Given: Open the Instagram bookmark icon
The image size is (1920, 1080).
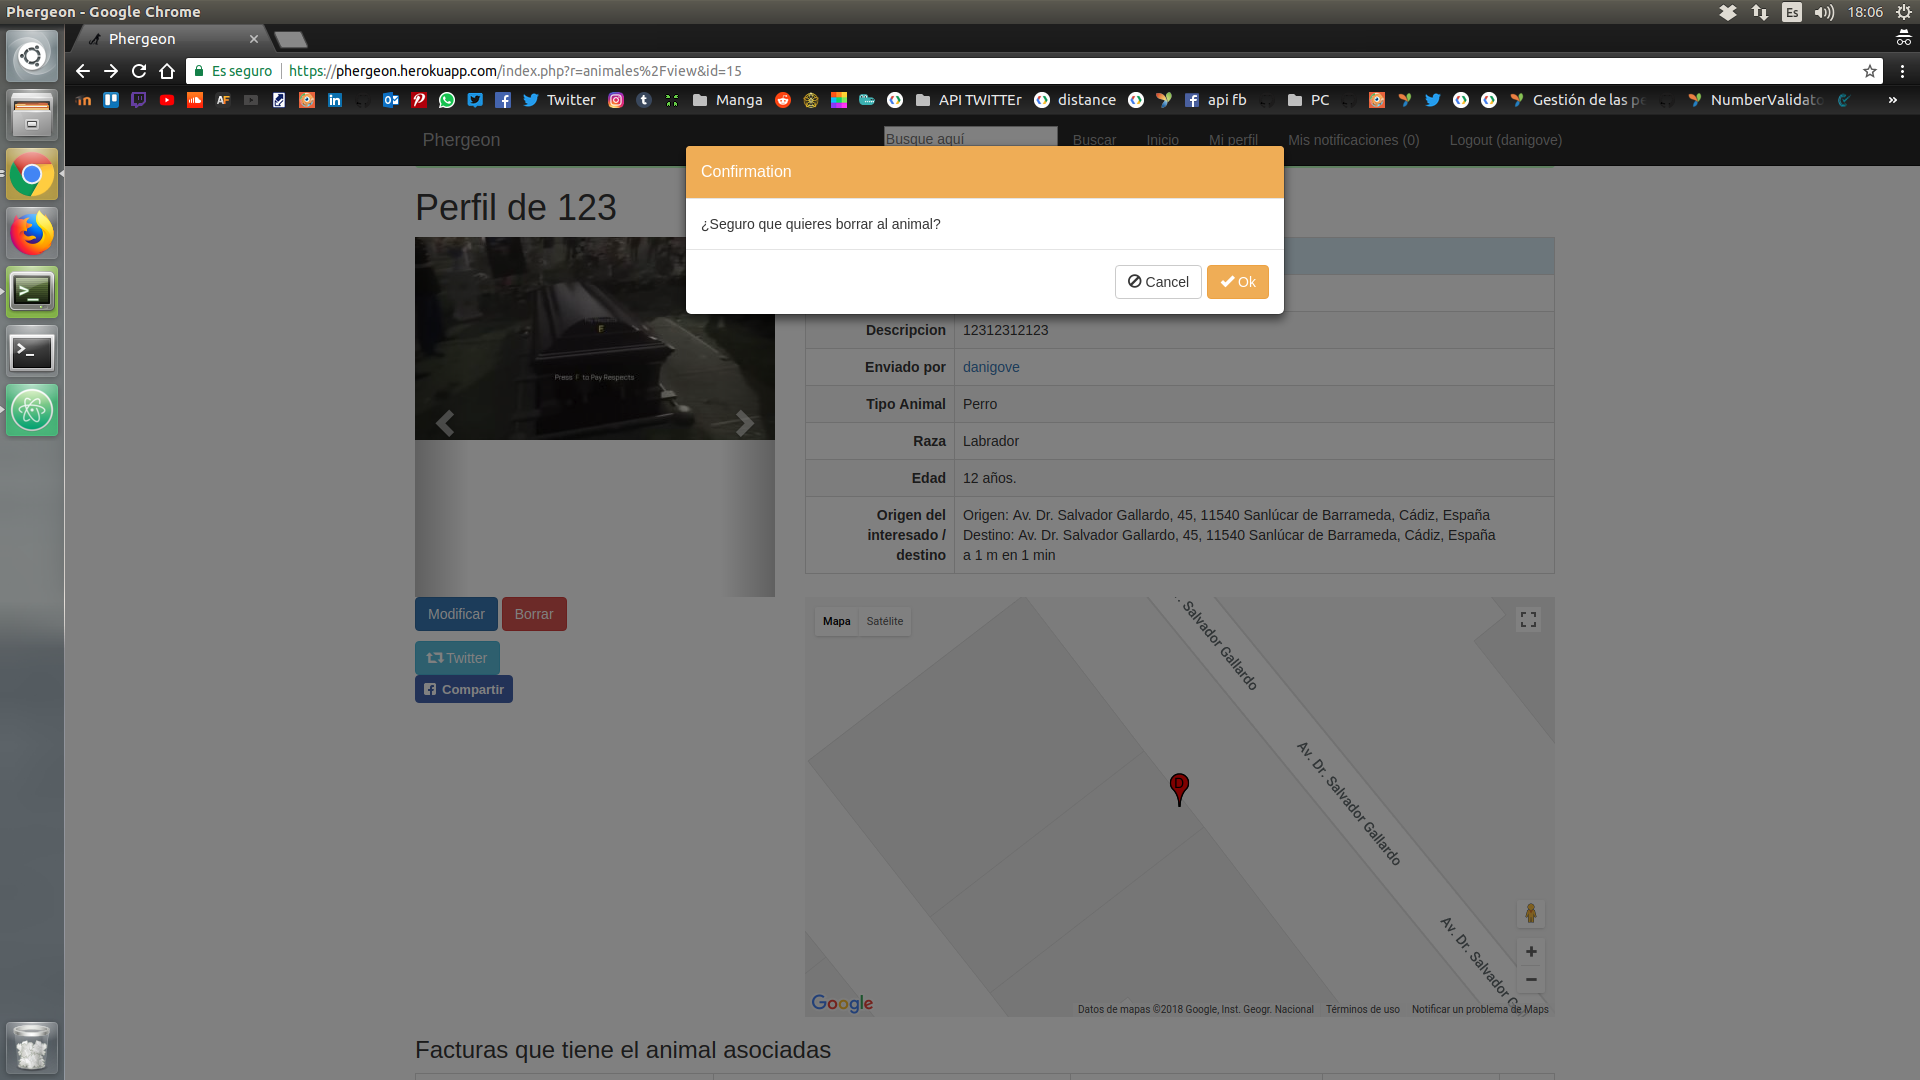Looking at the screenshot, I should tap(616, 100).
